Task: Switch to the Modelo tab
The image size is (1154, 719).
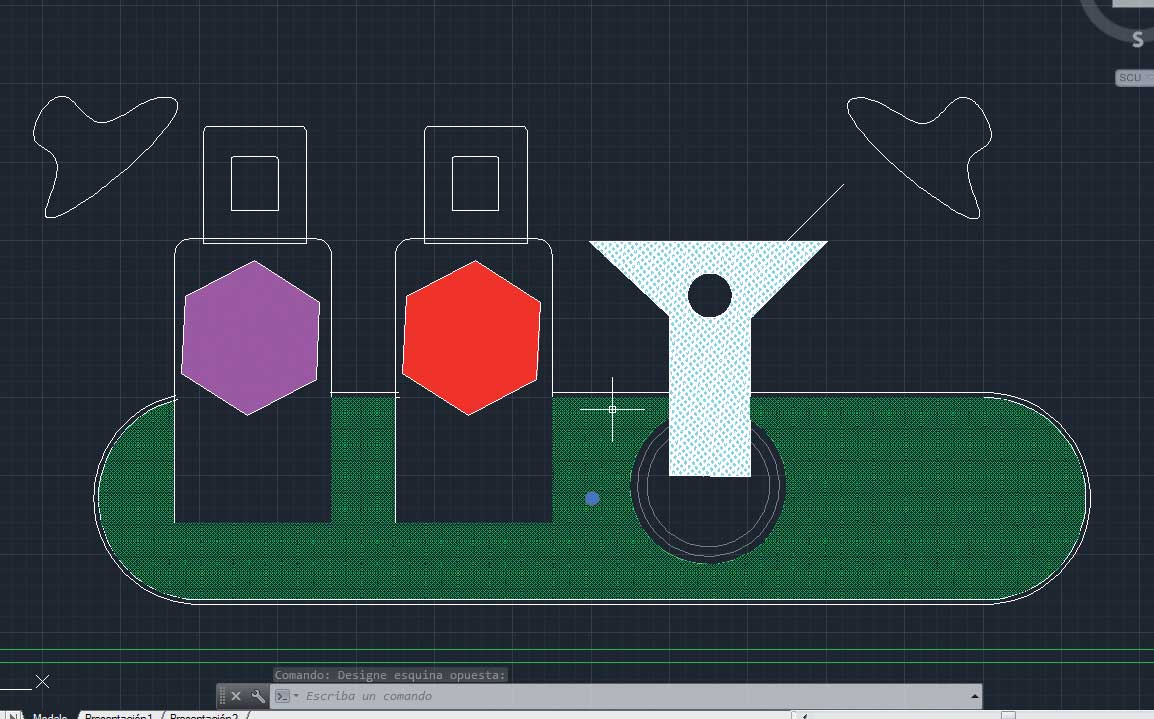Action: [x=49, y=716]
